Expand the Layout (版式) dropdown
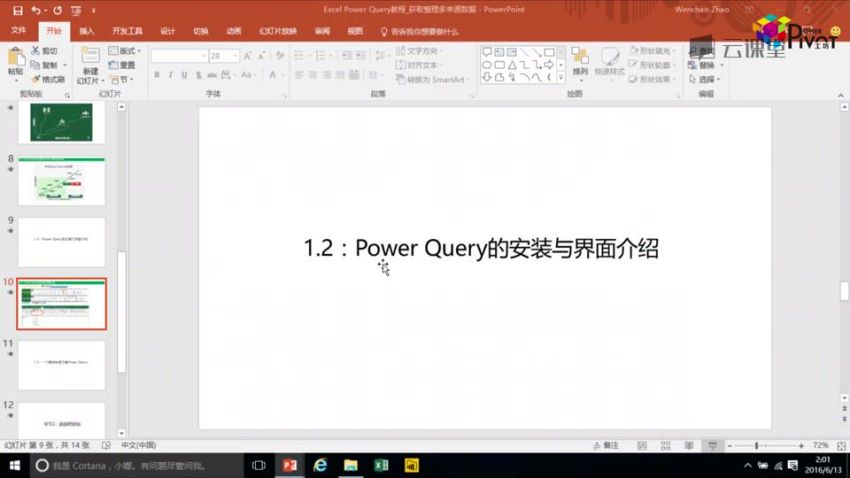The height and width of the screenshot is (478, 850). tap(125, 51)
